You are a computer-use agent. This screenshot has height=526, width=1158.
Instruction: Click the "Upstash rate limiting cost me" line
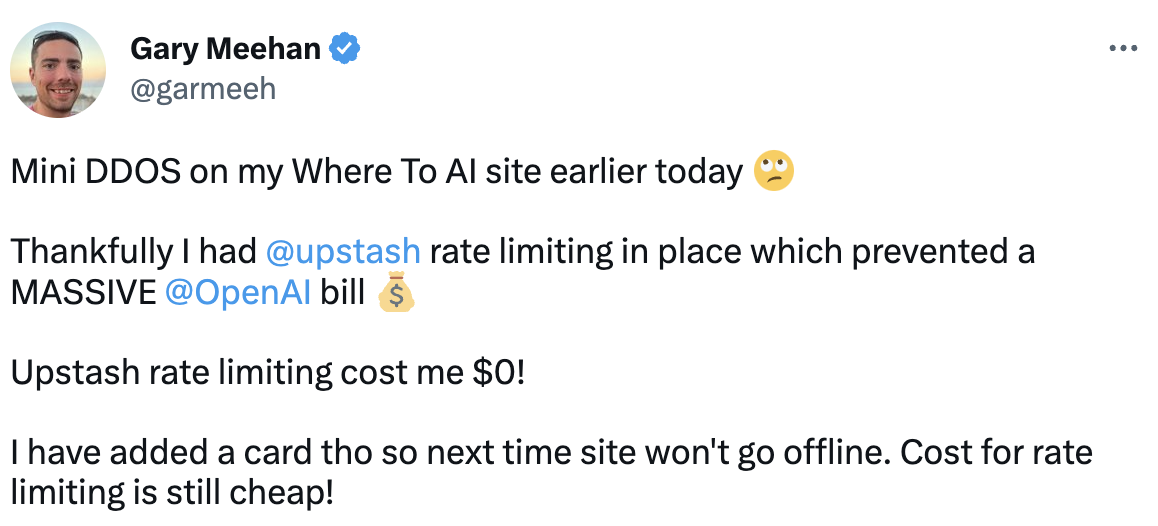tap(238, 373)
